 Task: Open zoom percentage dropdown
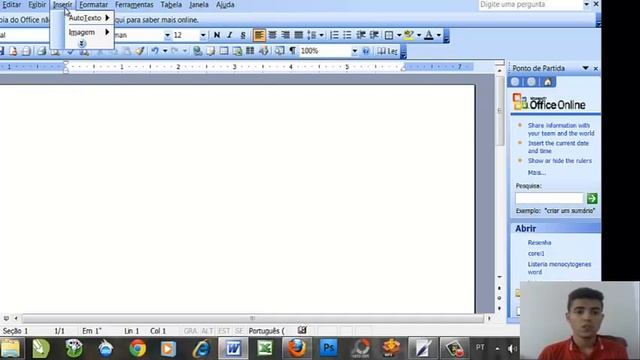click(354, 51)
